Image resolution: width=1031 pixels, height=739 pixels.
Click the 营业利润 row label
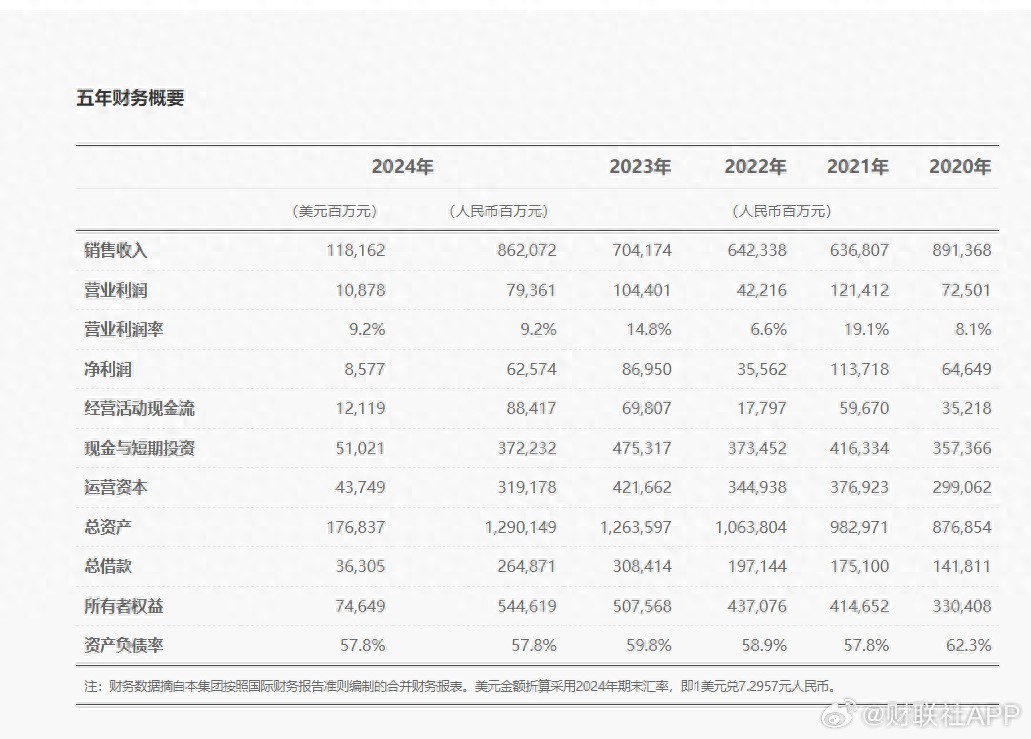(116, 290)
